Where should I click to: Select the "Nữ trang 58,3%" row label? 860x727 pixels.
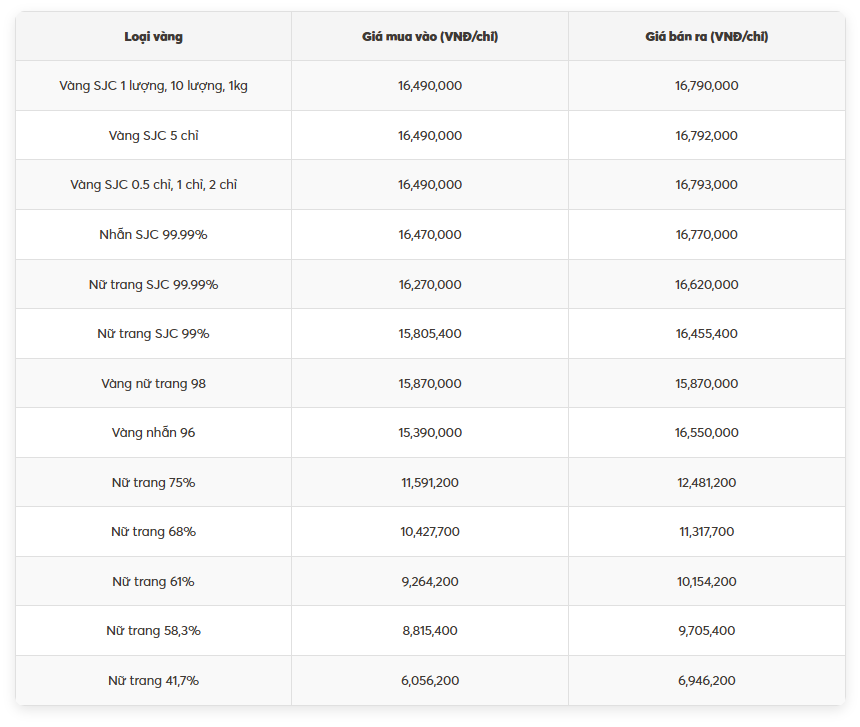[x=153, y=631]
